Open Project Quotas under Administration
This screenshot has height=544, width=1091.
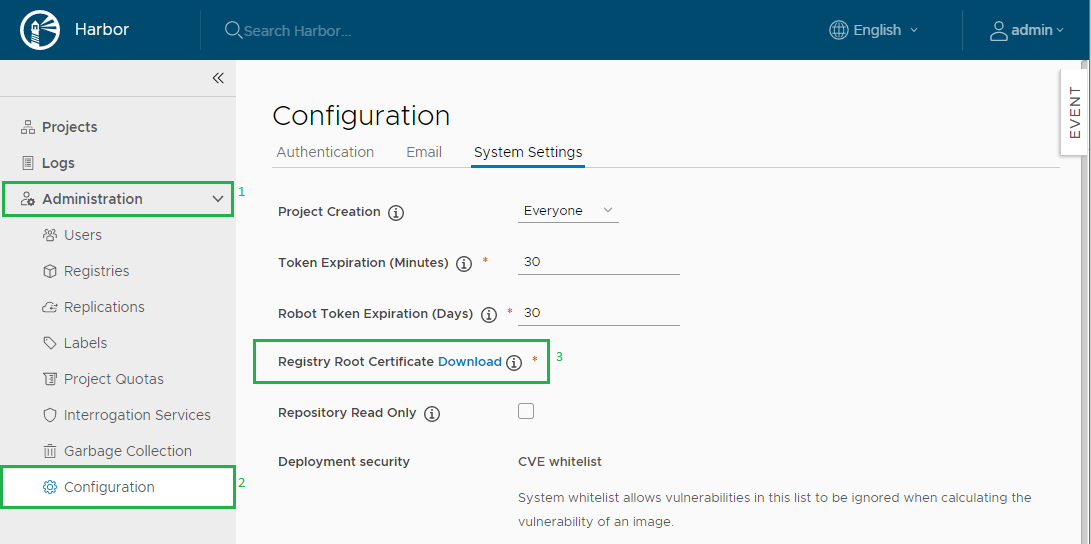coord(114,379)
